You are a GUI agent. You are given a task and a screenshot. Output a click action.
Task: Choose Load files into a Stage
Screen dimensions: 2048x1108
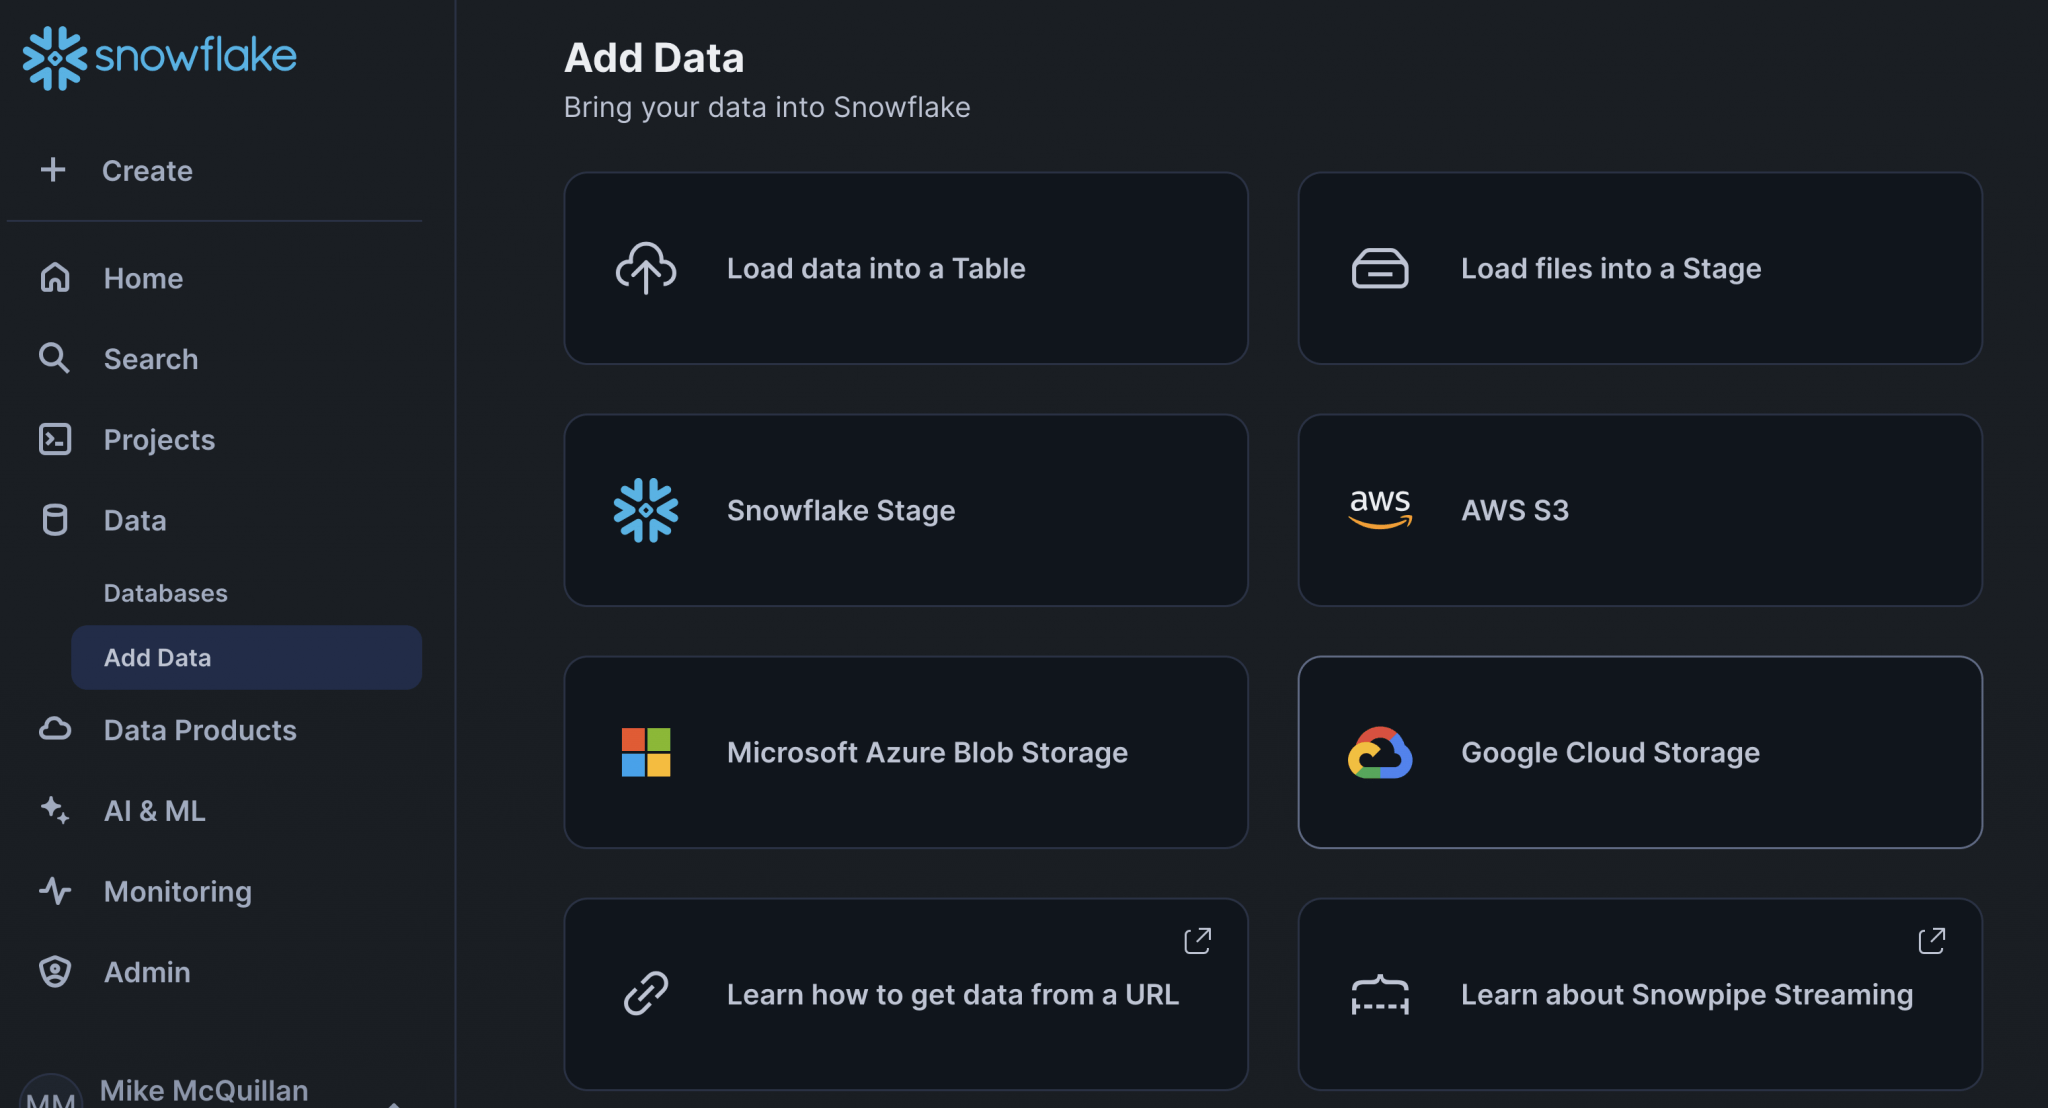(1639, 268)
